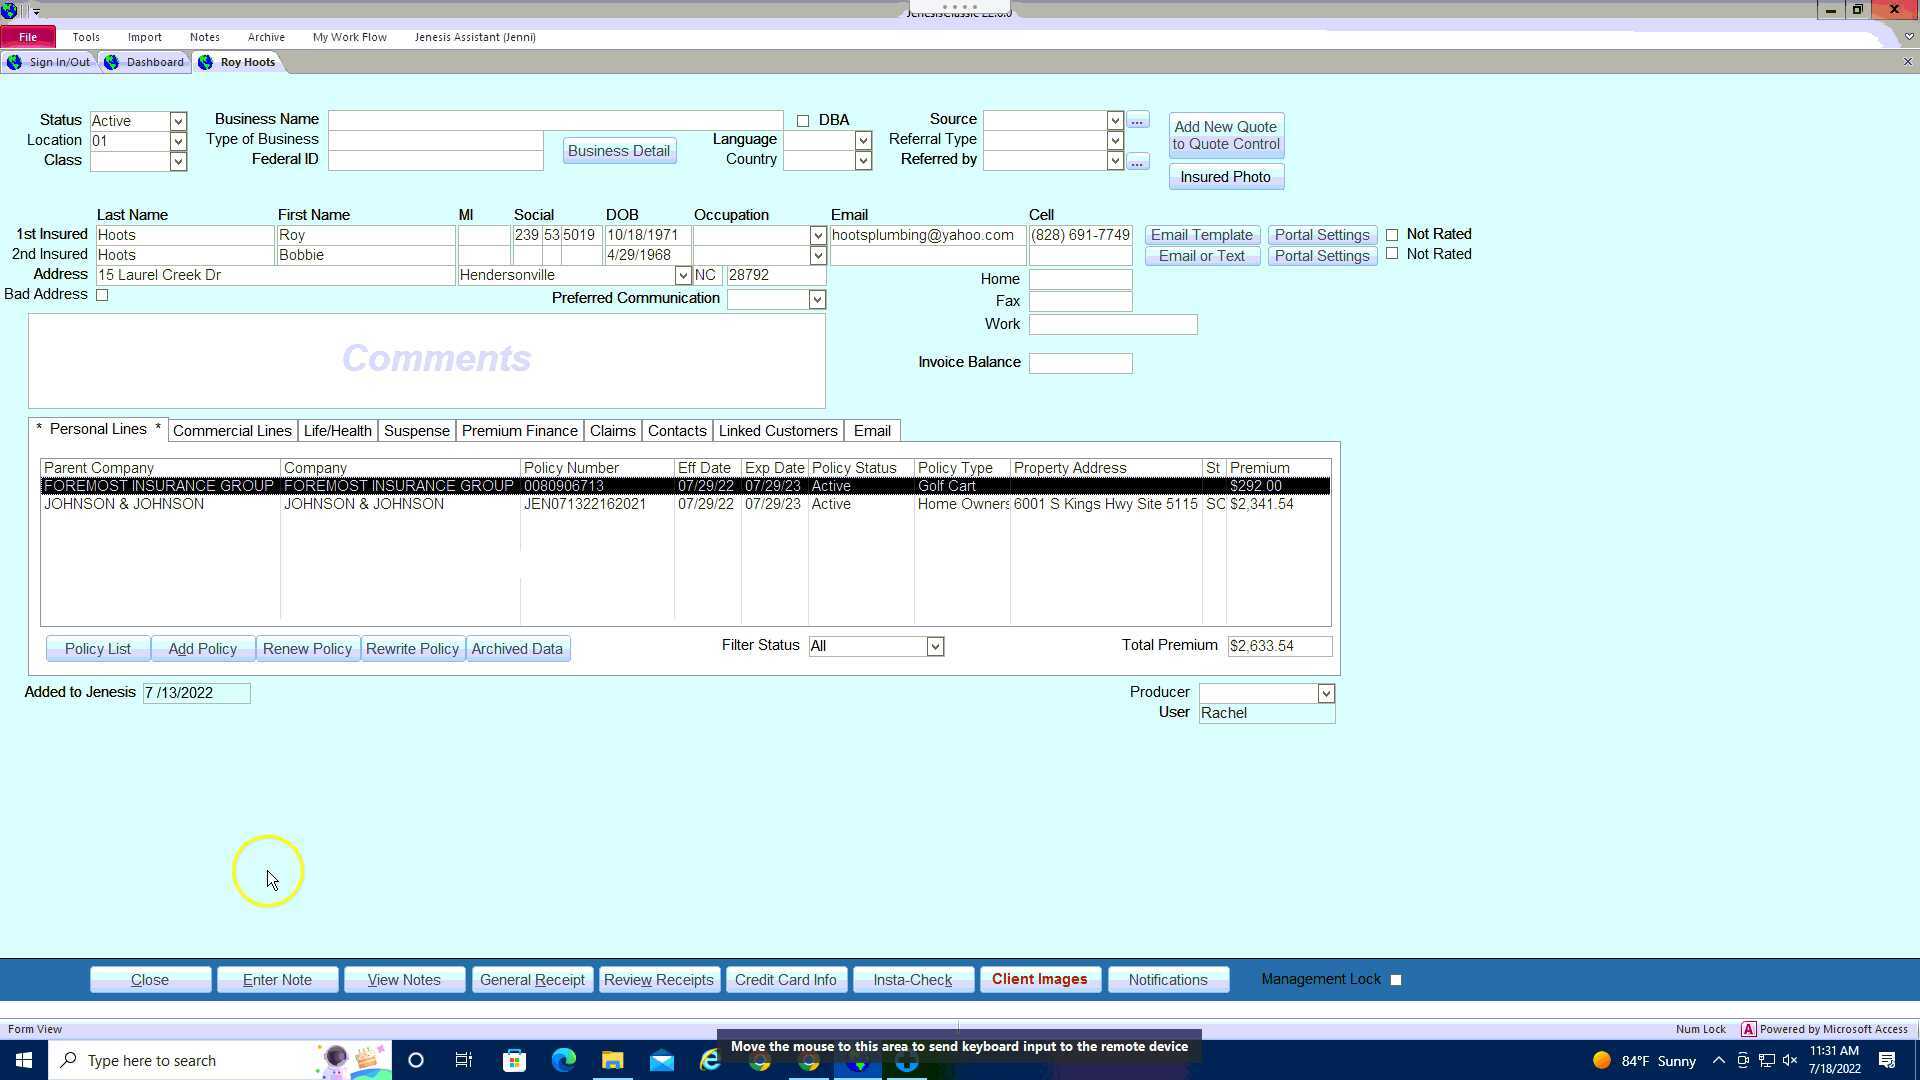
Task: Open Task View in taskbar
Action: tap(464, 1060)
